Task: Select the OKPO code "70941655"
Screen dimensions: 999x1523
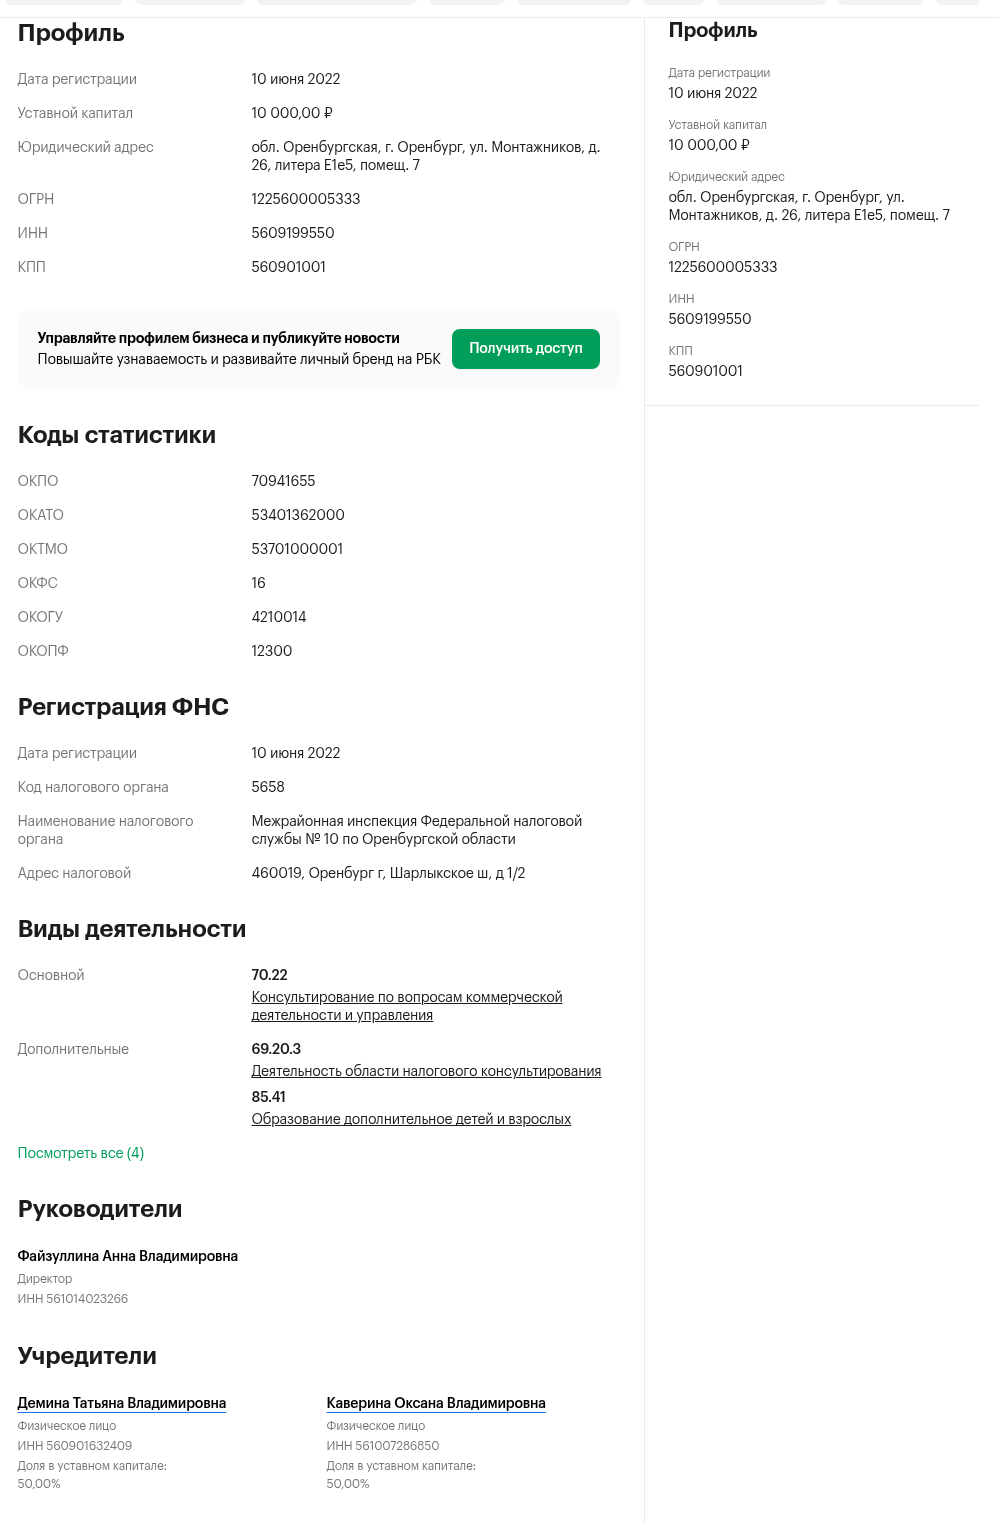Action: [284, 481]
